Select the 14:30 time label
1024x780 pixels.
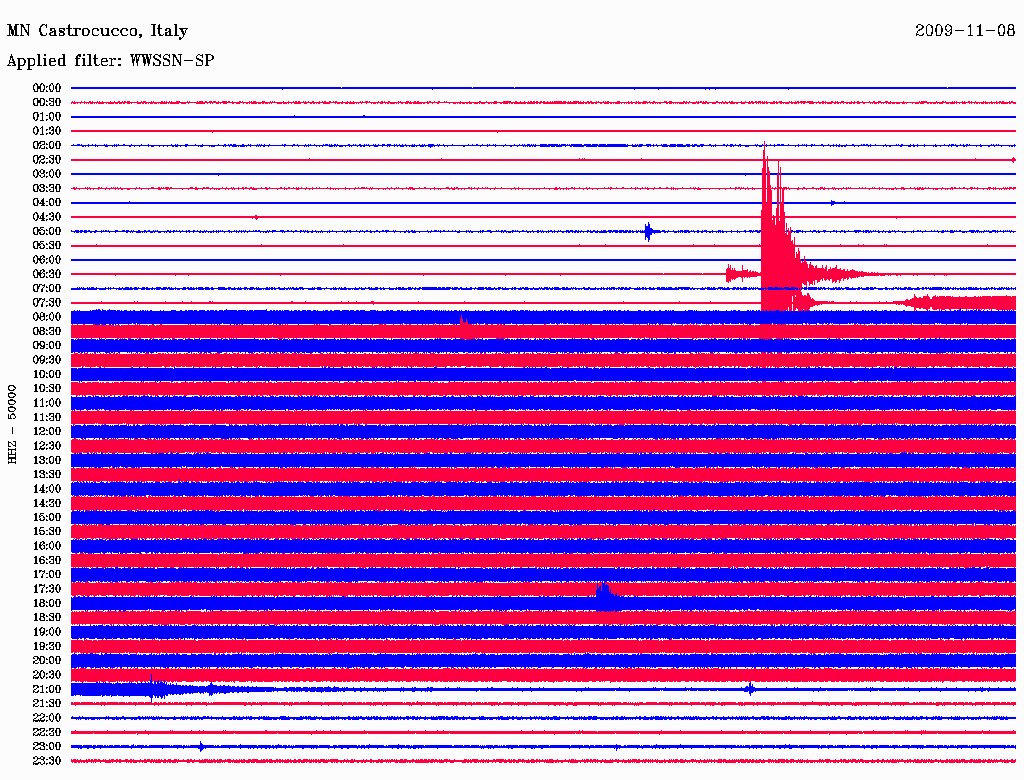[x=47, y=503]
